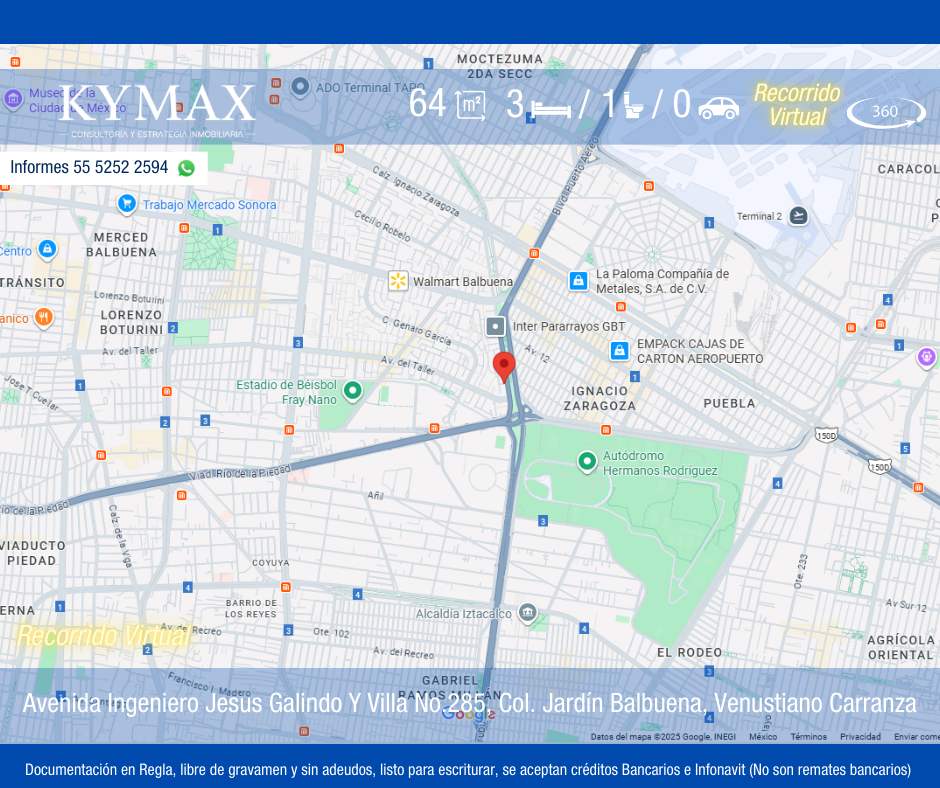Select the EMPACK Cajas de Carton shopping icon
This screenshot has width=940, height=788.
click(620, 351)
